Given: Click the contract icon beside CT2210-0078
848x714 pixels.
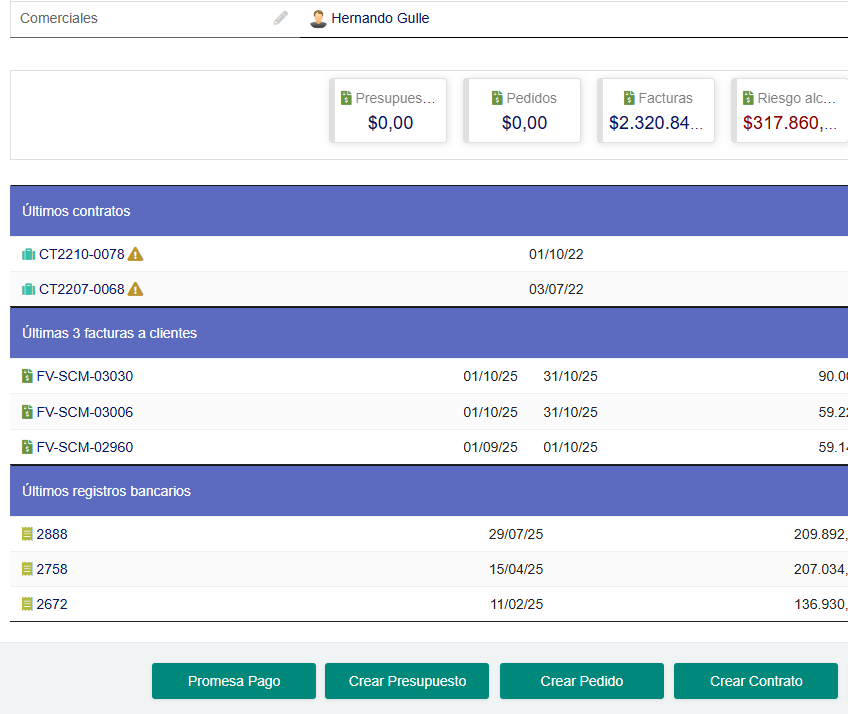Looking at the screenshot, I should [x=28, y=254].
